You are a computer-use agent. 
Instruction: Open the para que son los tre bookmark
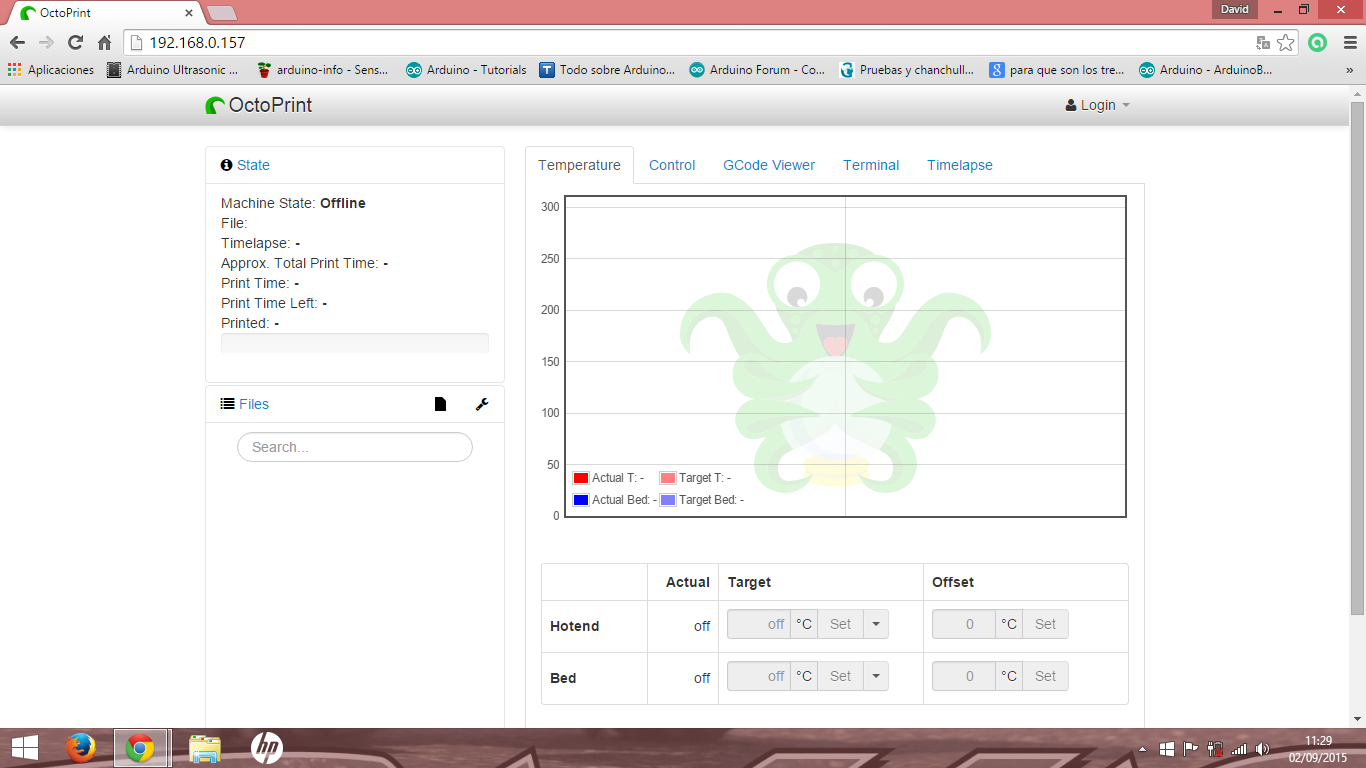(x=1057, y=70)
